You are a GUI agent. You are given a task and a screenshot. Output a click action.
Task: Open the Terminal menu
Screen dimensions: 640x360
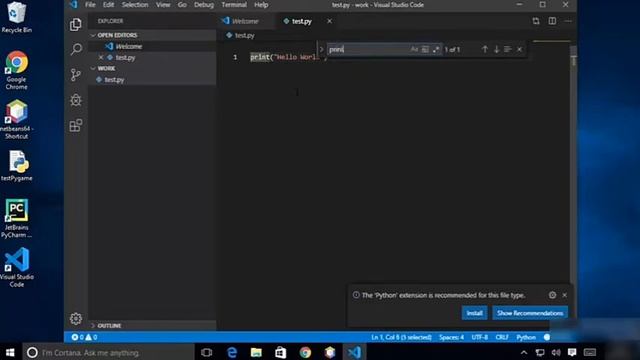[234, 5]
